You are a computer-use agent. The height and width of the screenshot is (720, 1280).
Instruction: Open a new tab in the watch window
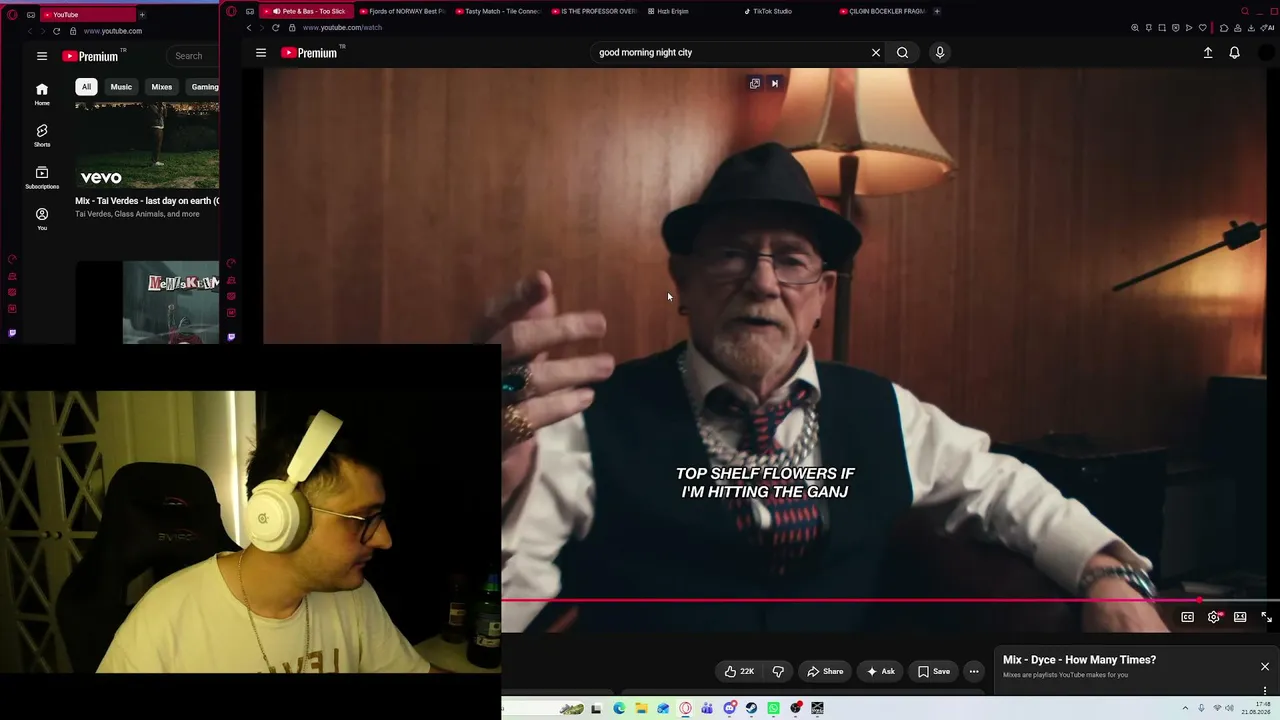[937, 11]
